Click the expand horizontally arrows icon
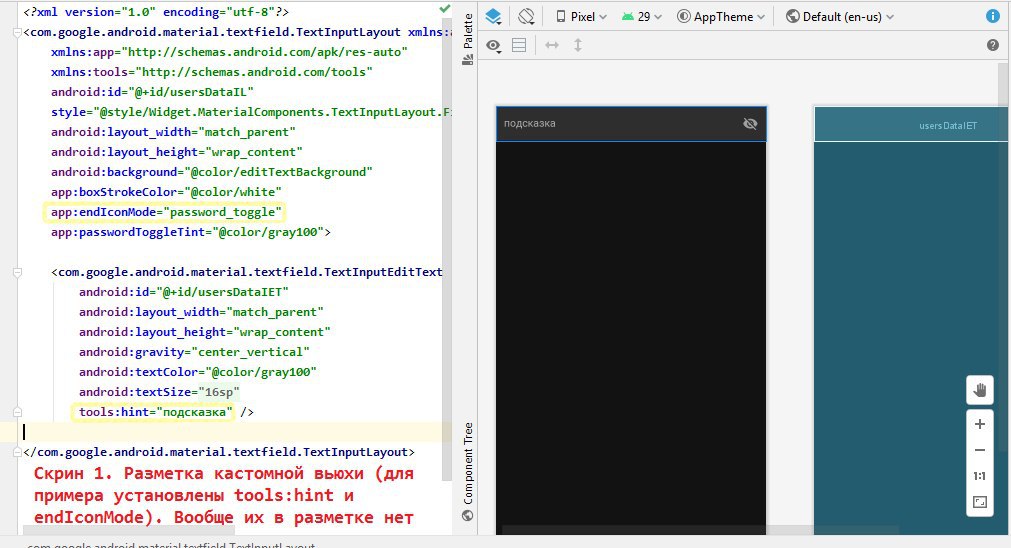Screen dimensions: 1011x548 coord(552,45)
